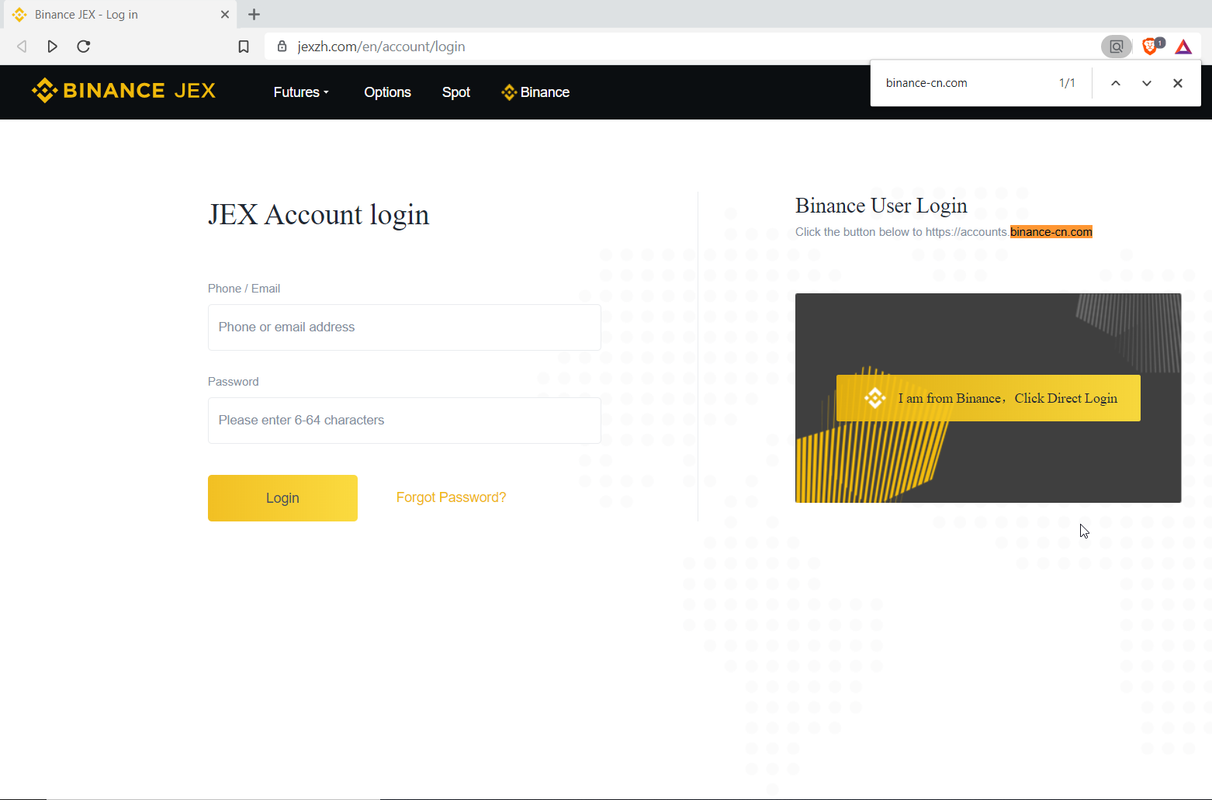Bookmark this page with the bookmark icon
The width and height of the screenshot is (1212, 800).
243,47
